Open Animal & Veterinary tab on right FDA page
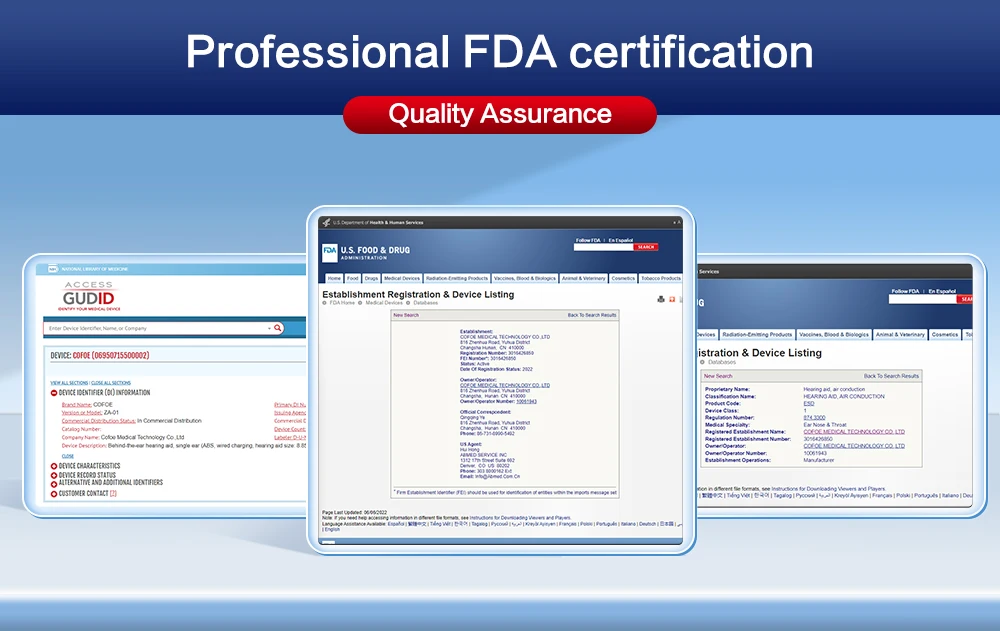1000x631 pixels. pos(900,334)
